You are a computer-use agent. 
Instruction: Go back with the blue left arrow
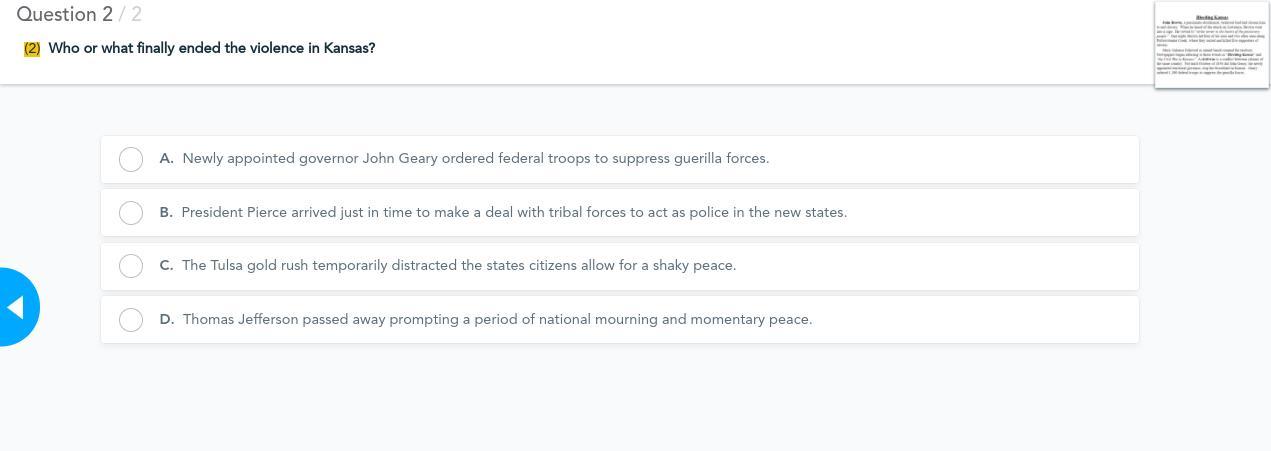[16, 307]
